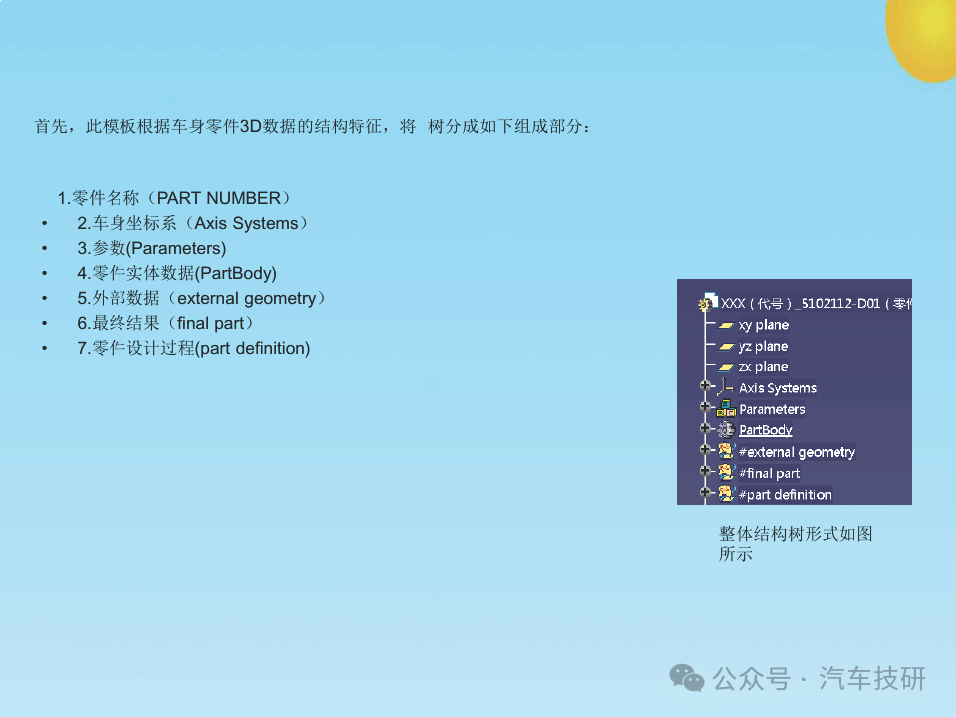
Task: Select the xy plane tree item
Action: click(764, 326)
